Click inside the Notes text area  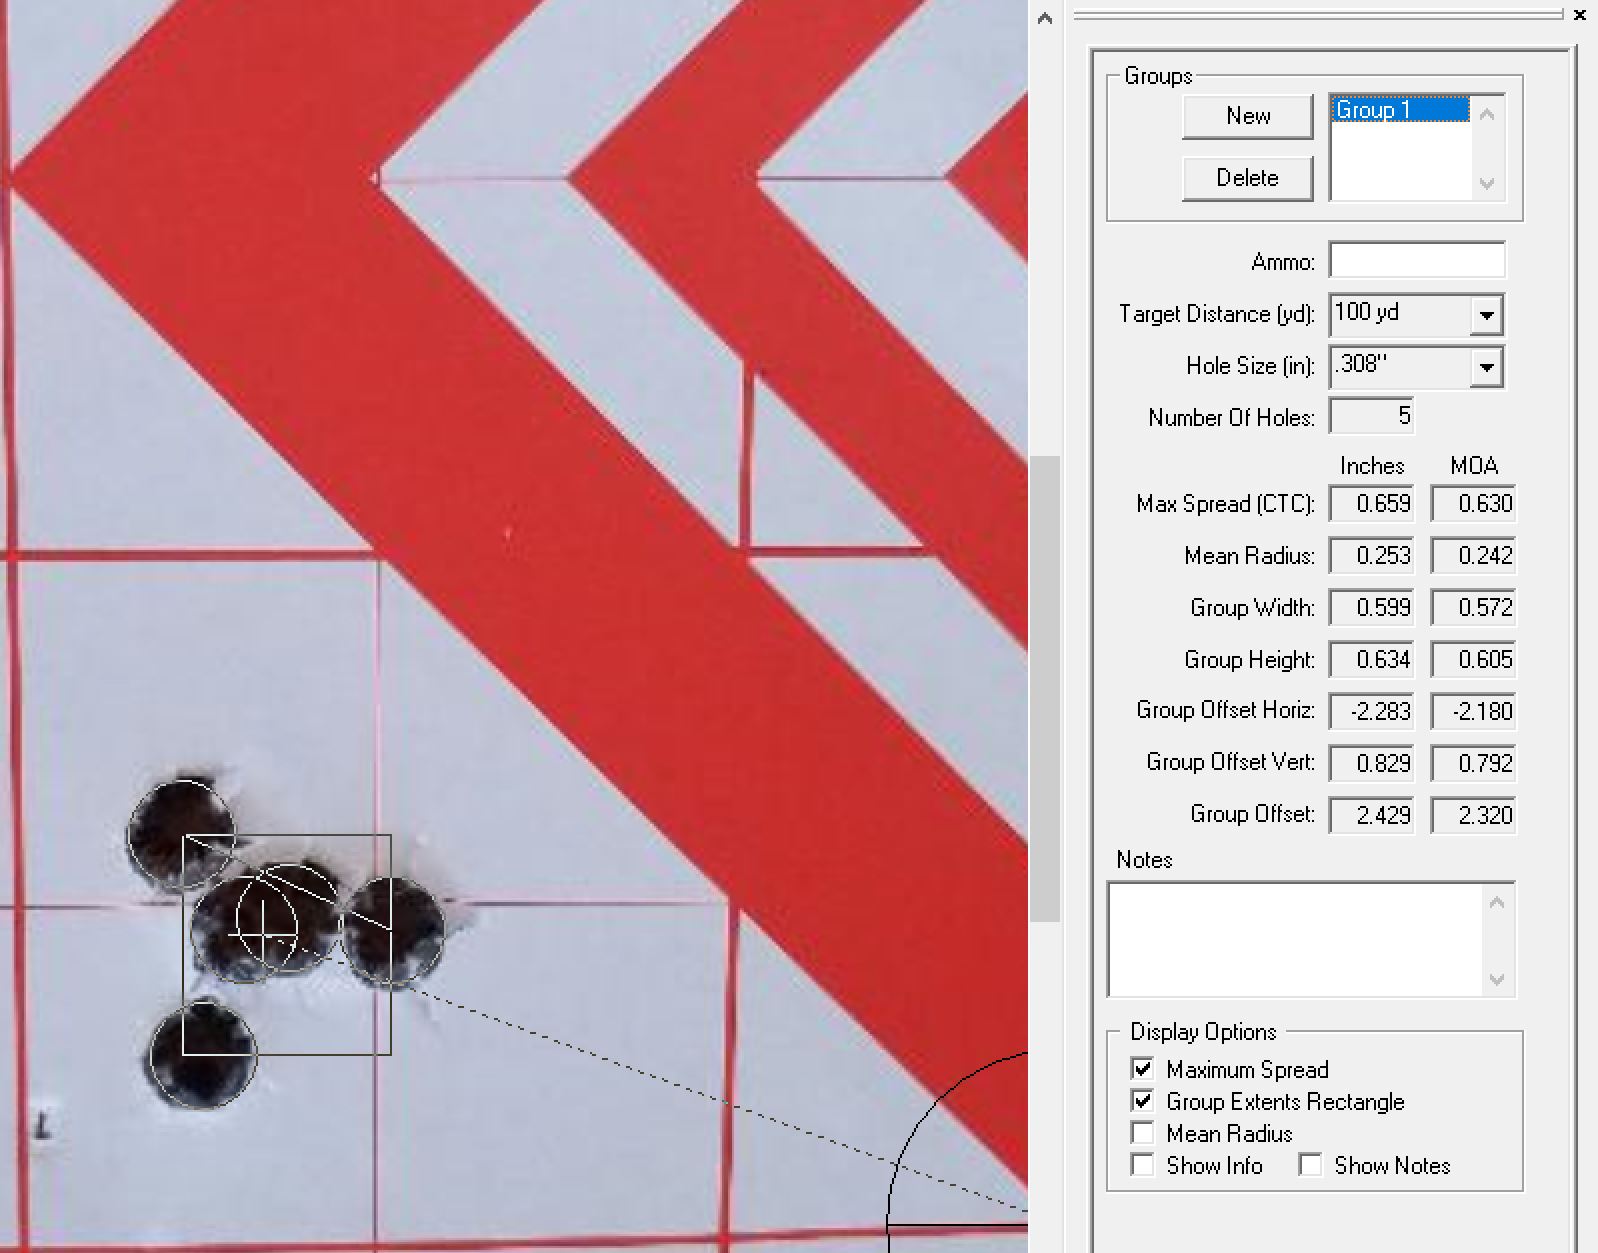pyautogui.click(x=1296, y=939)
